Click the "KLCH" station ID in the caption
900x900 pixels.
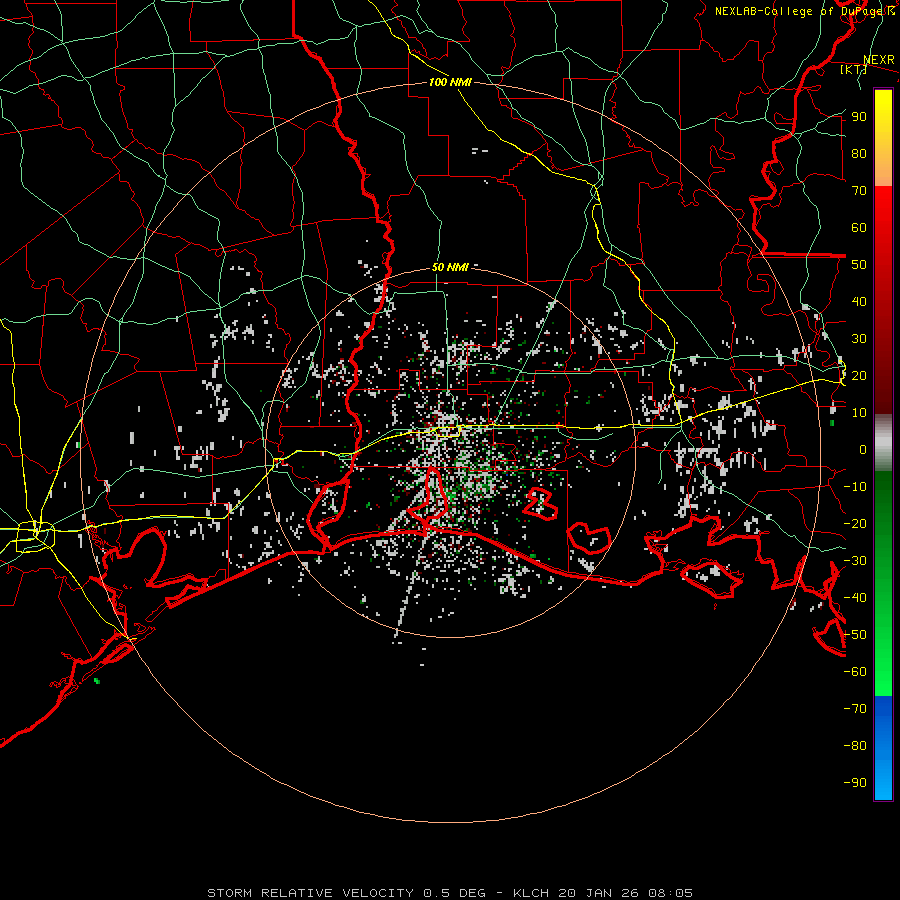[x=531, y=893]
